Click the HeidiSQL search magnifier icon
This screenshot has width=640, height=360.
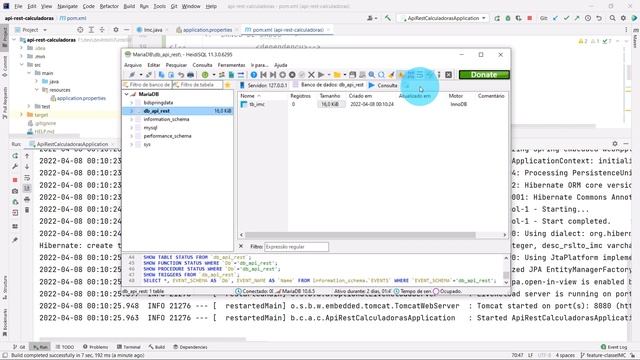coord(371,75)
